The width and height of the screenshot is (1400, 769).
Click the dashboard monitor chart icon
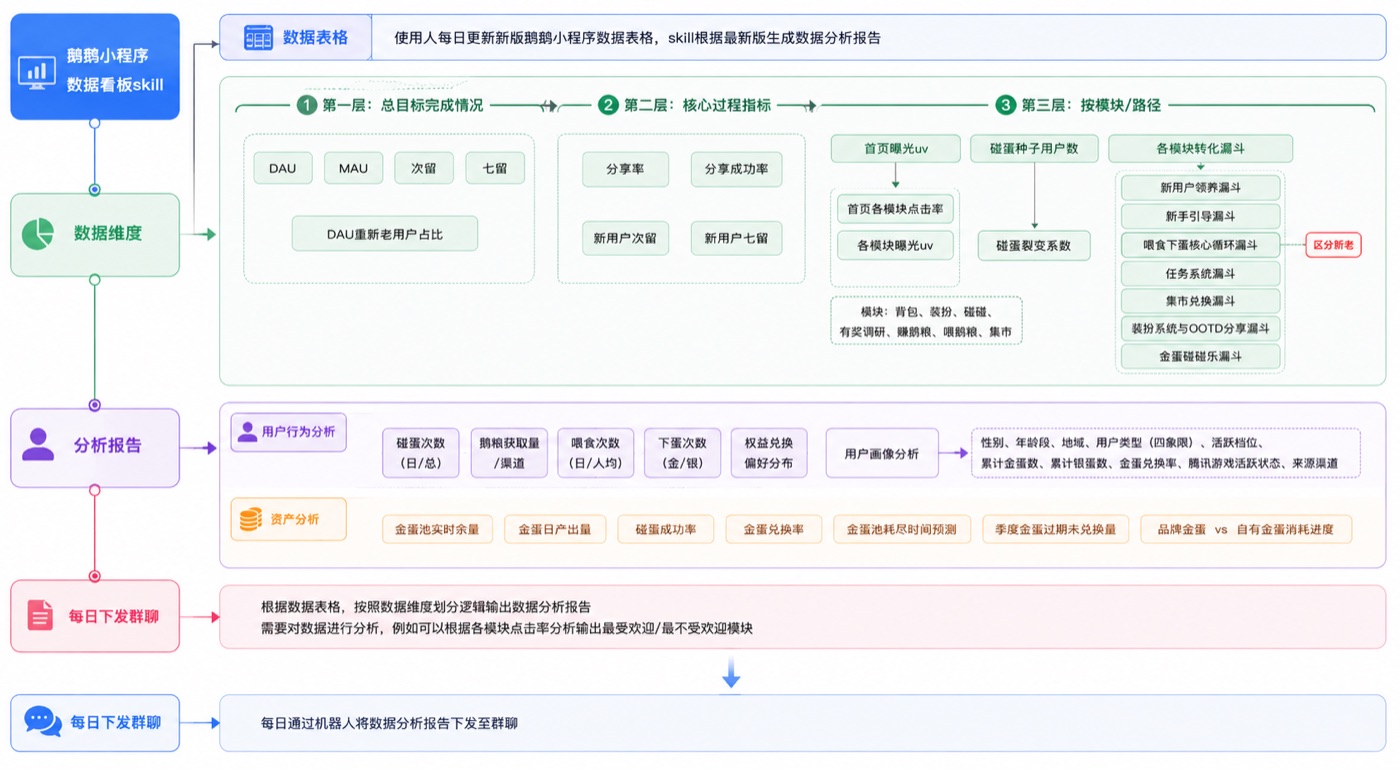(x=37, y=72)
